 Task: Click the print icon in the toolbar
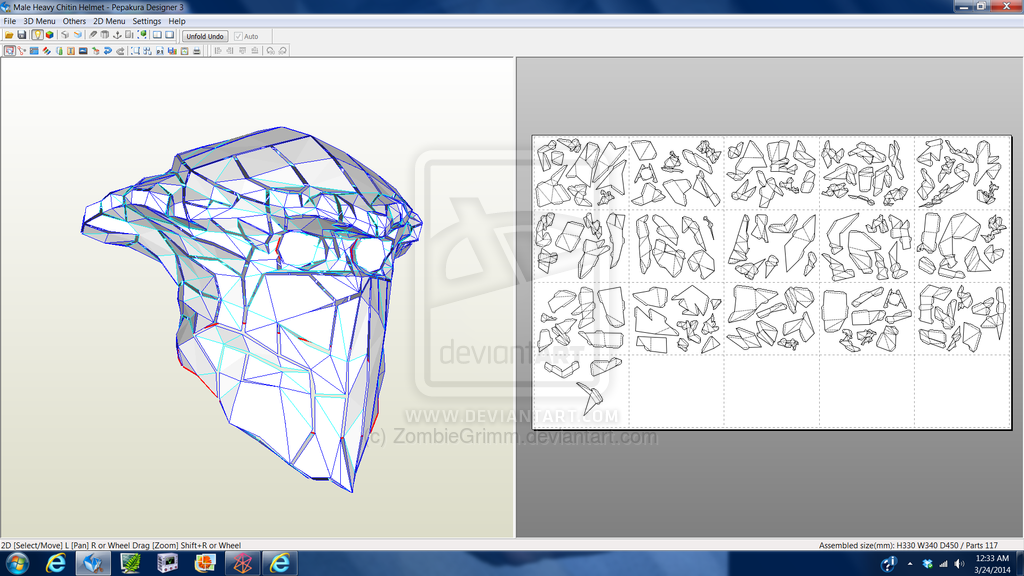click(x=197, y=51)
